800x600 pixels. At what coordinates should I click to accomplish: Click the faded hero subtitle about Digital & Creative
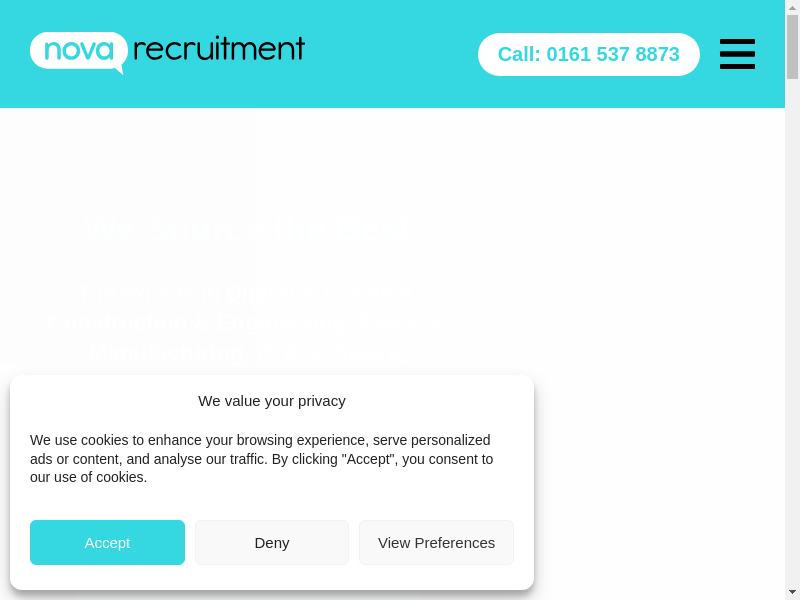tap(243, 294)
